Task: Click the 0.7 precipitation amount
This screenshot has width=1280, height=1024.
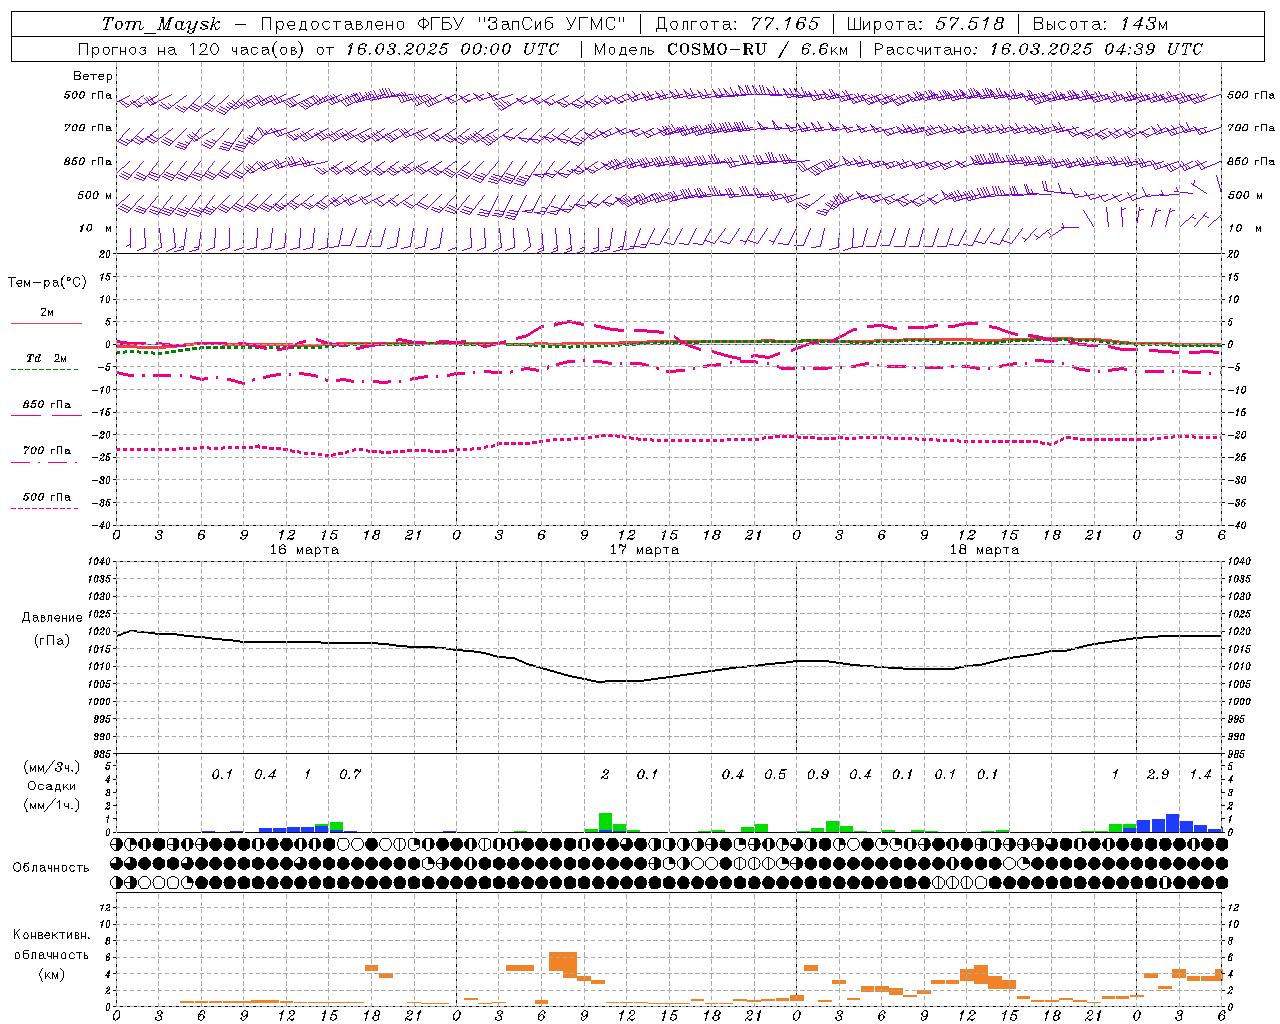Action: click(x=350, y=775)
